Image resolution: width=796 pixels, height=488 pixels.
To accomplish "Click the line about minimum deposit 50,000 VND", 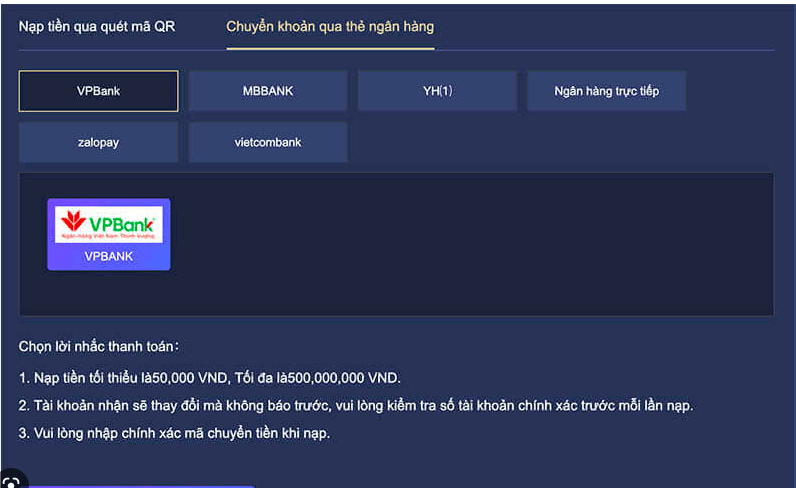I will click(210, 378).
